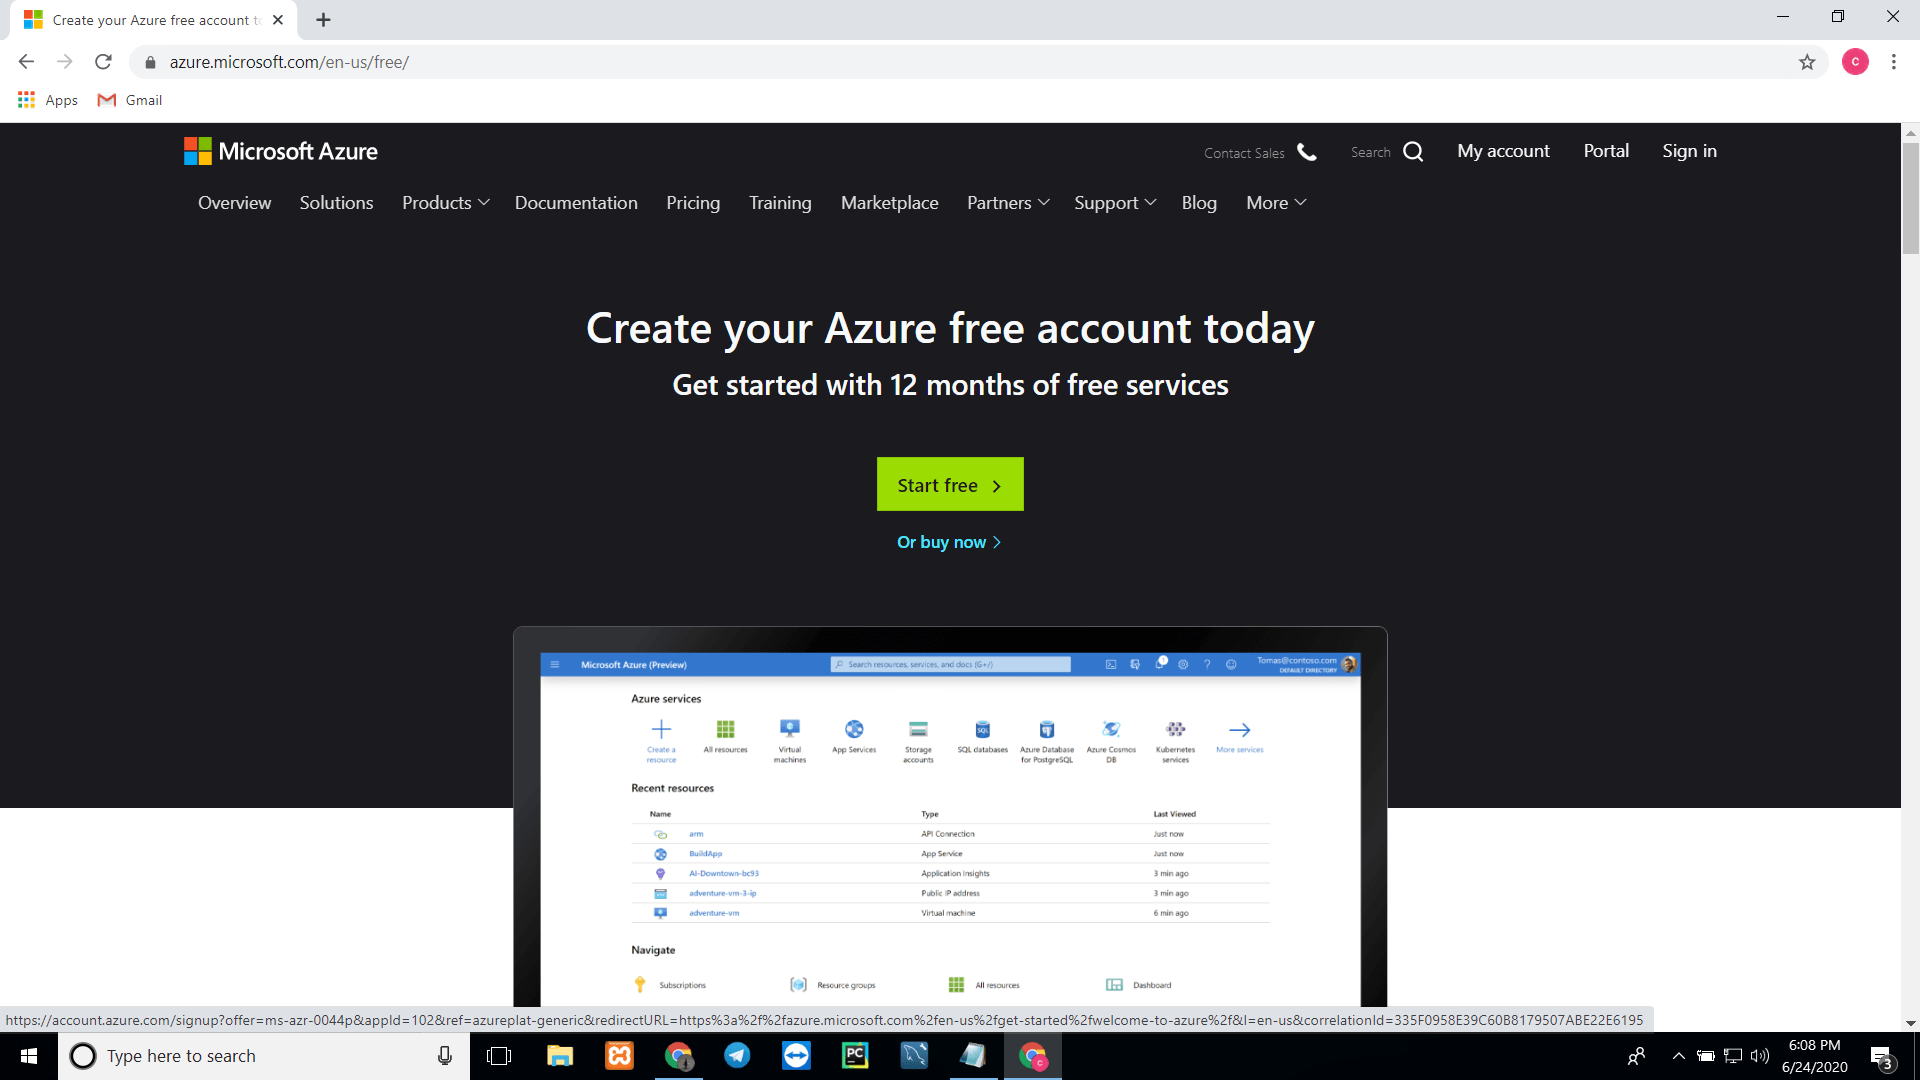Bookmark this page with the star icon
Viewport: 1920px width, 1080px height.
pyautogui.click(x=1807, y=62)
